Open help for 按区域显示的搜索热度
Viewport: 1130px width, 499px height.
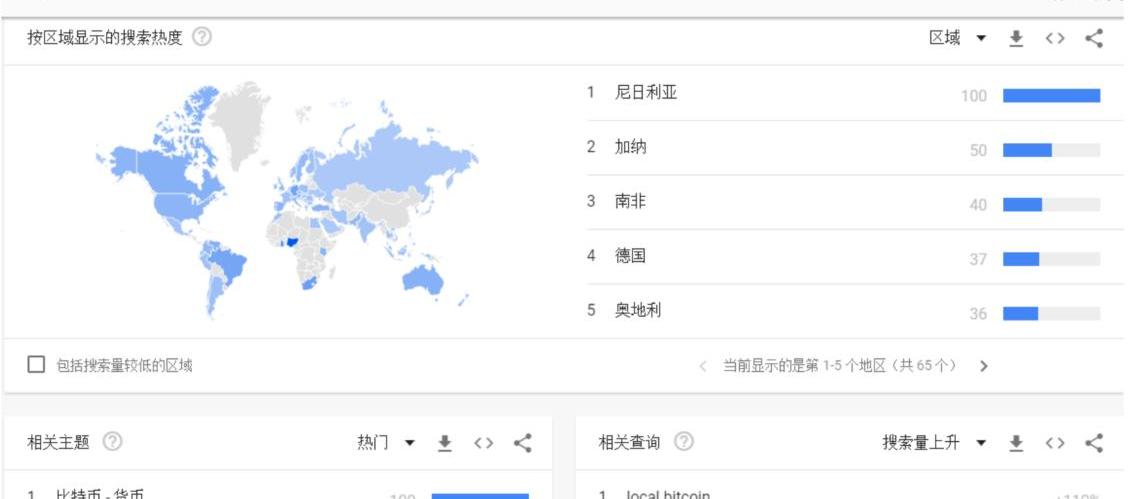coord(202,38)
